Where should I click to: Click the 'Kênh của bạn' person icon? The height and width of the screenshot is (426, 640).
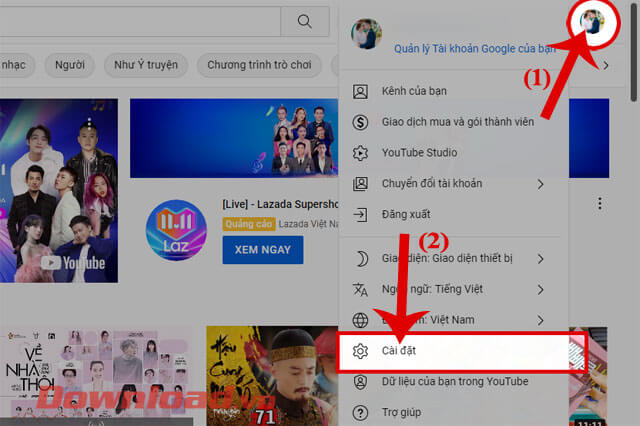click(360, 91)
